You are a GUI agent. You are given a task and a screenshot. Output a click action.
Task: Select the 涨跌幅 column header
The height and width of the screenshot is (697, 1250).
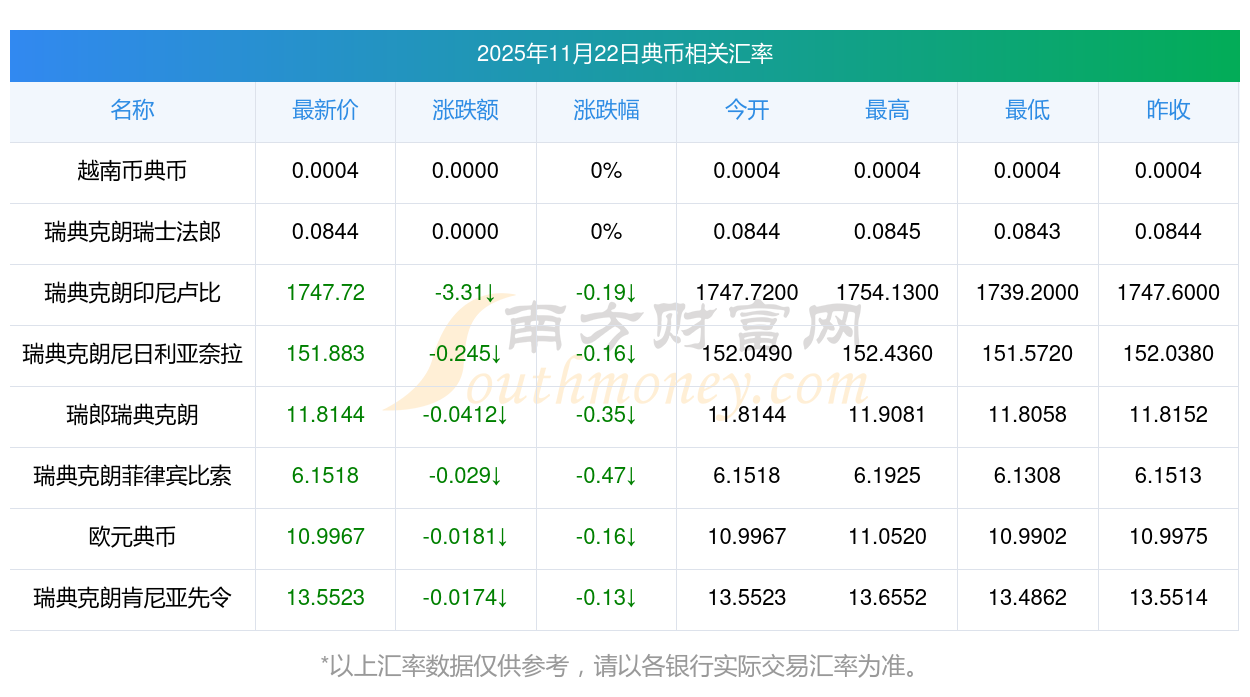coord(606,110)
